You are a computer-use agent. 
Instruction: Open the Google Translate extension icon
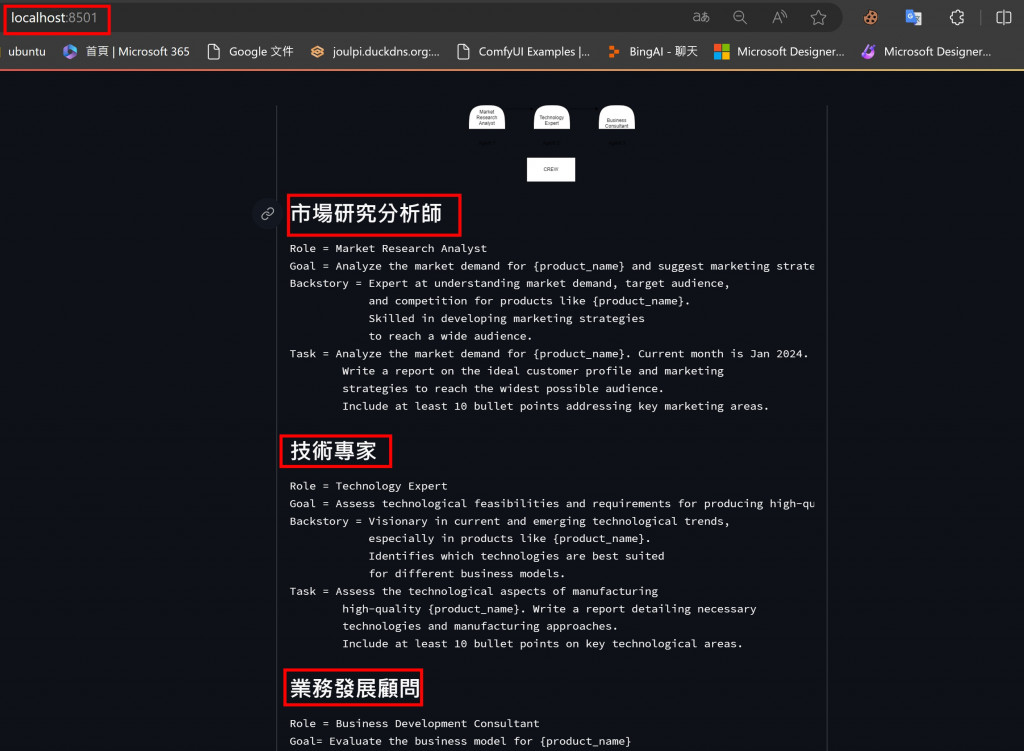point(914,18)
